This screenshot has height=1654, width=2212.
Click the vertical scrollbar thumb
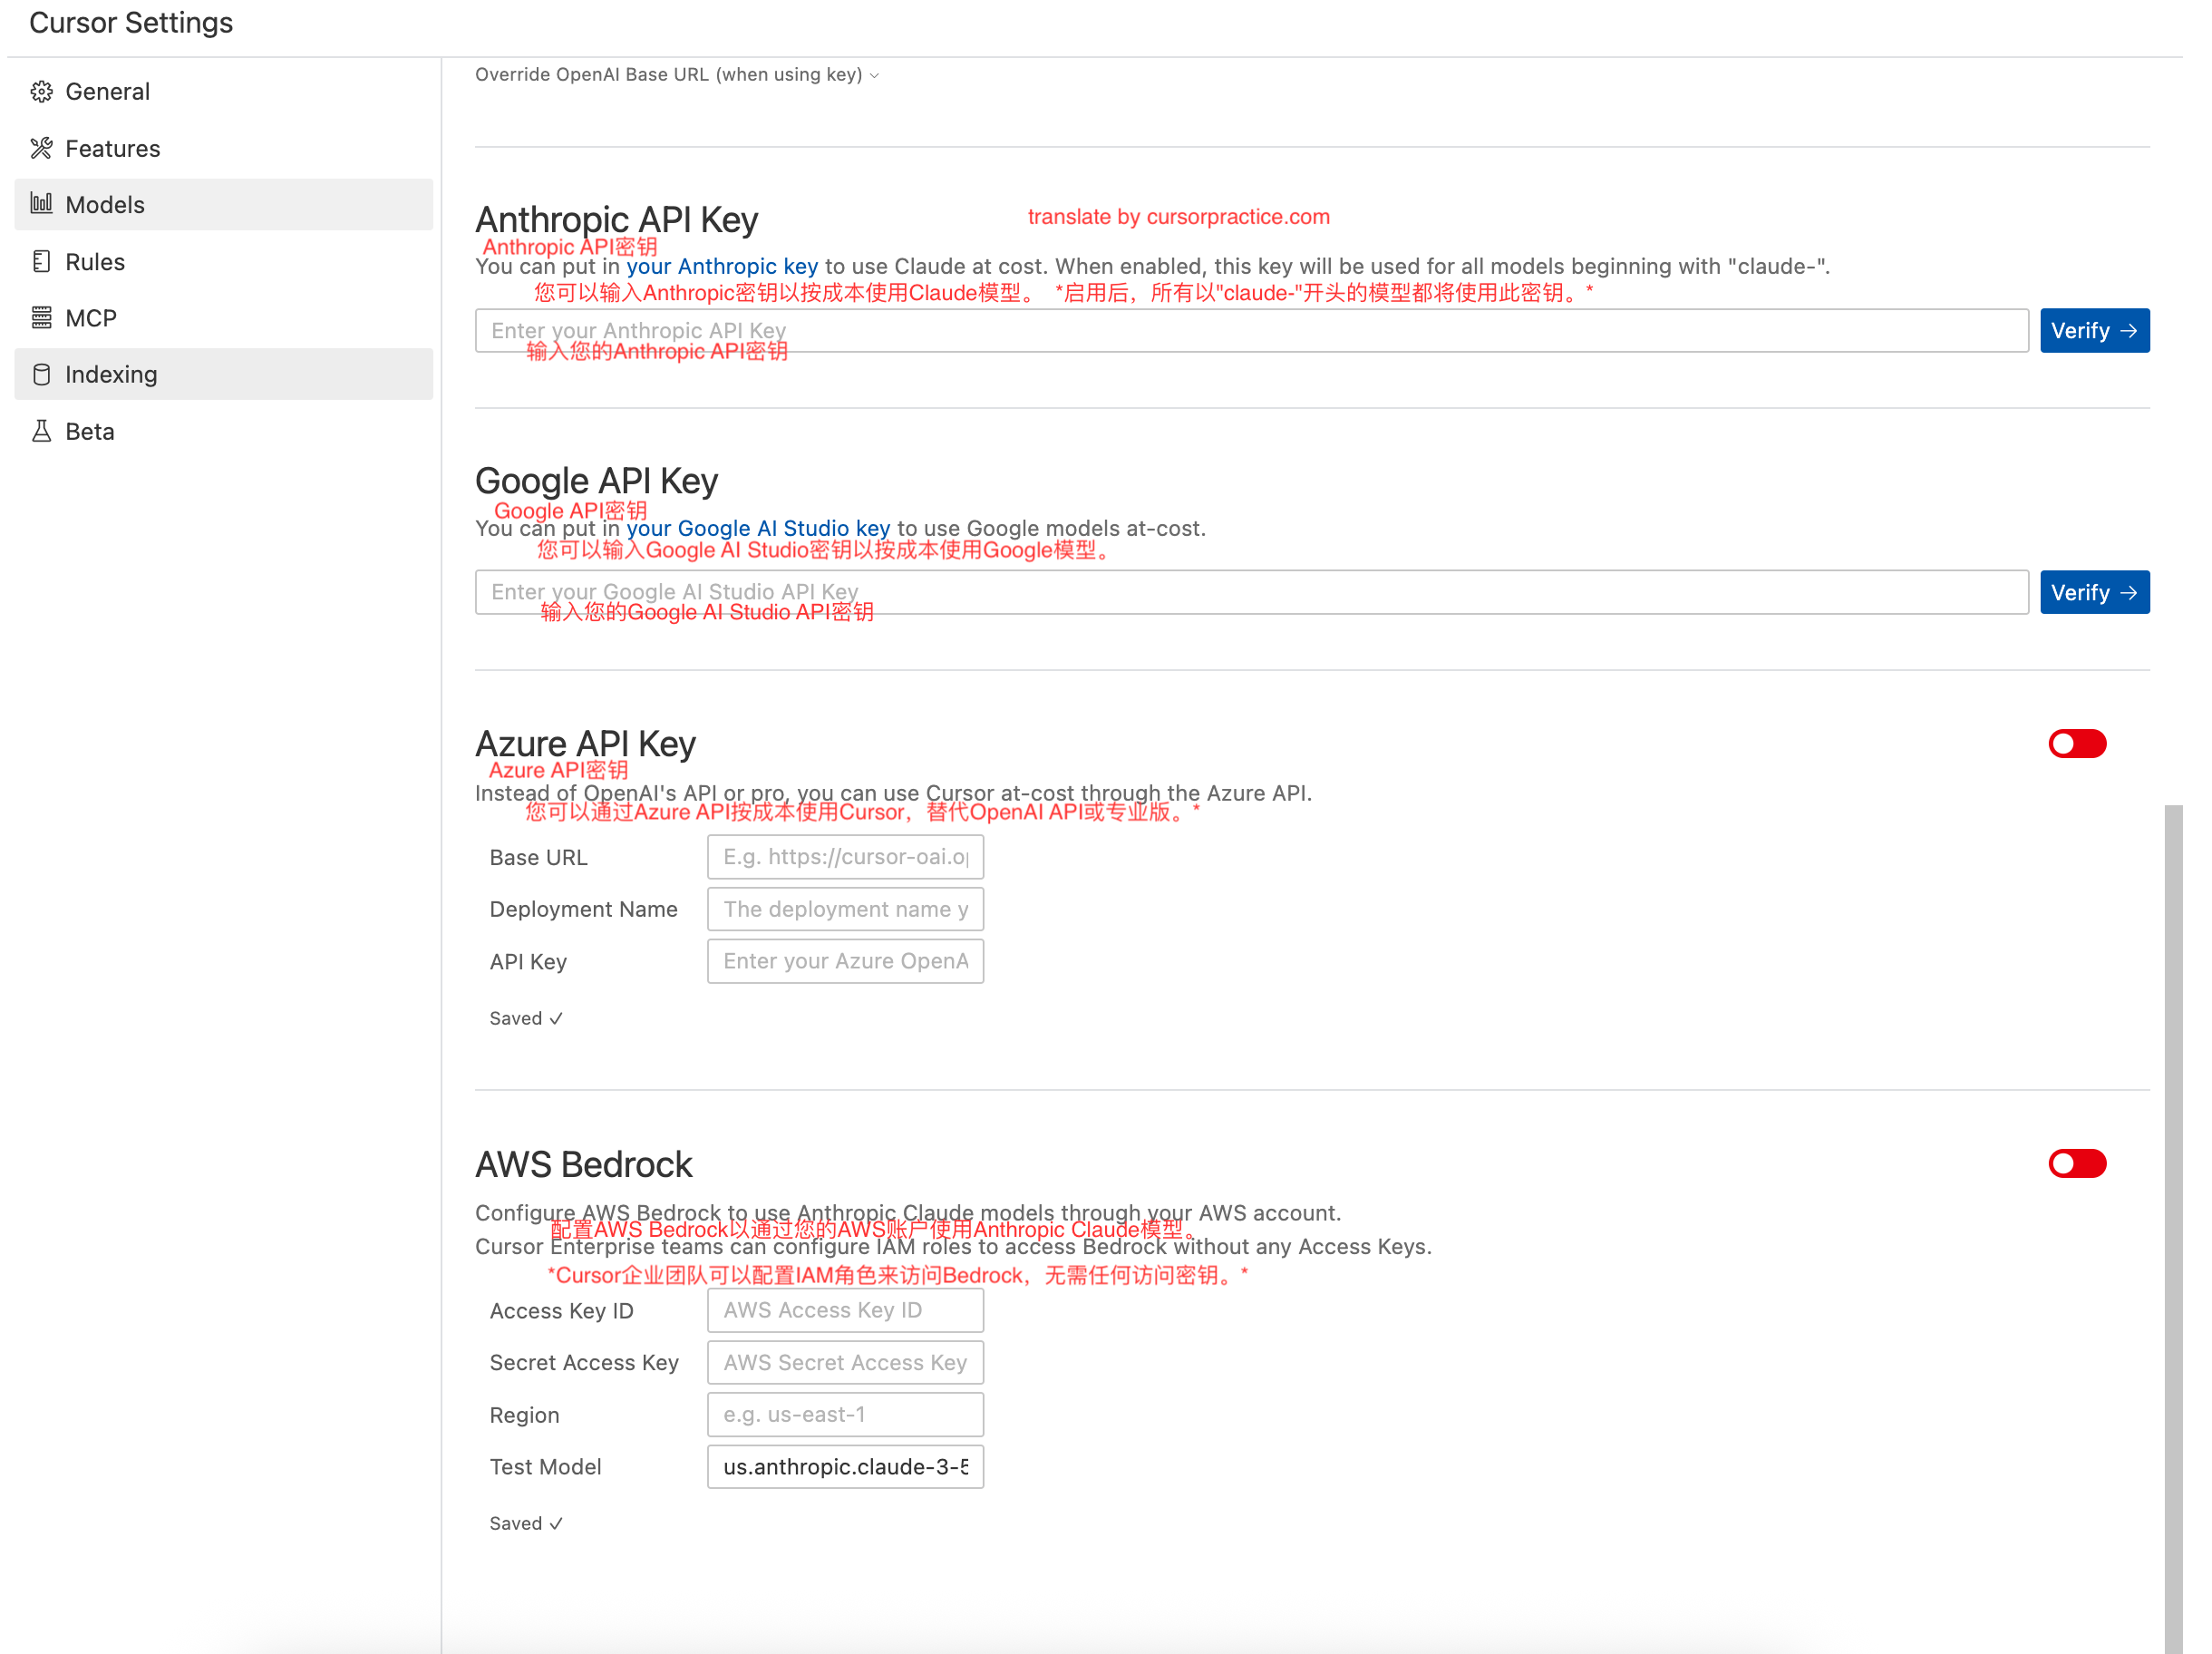[x=2172, y=1228]
